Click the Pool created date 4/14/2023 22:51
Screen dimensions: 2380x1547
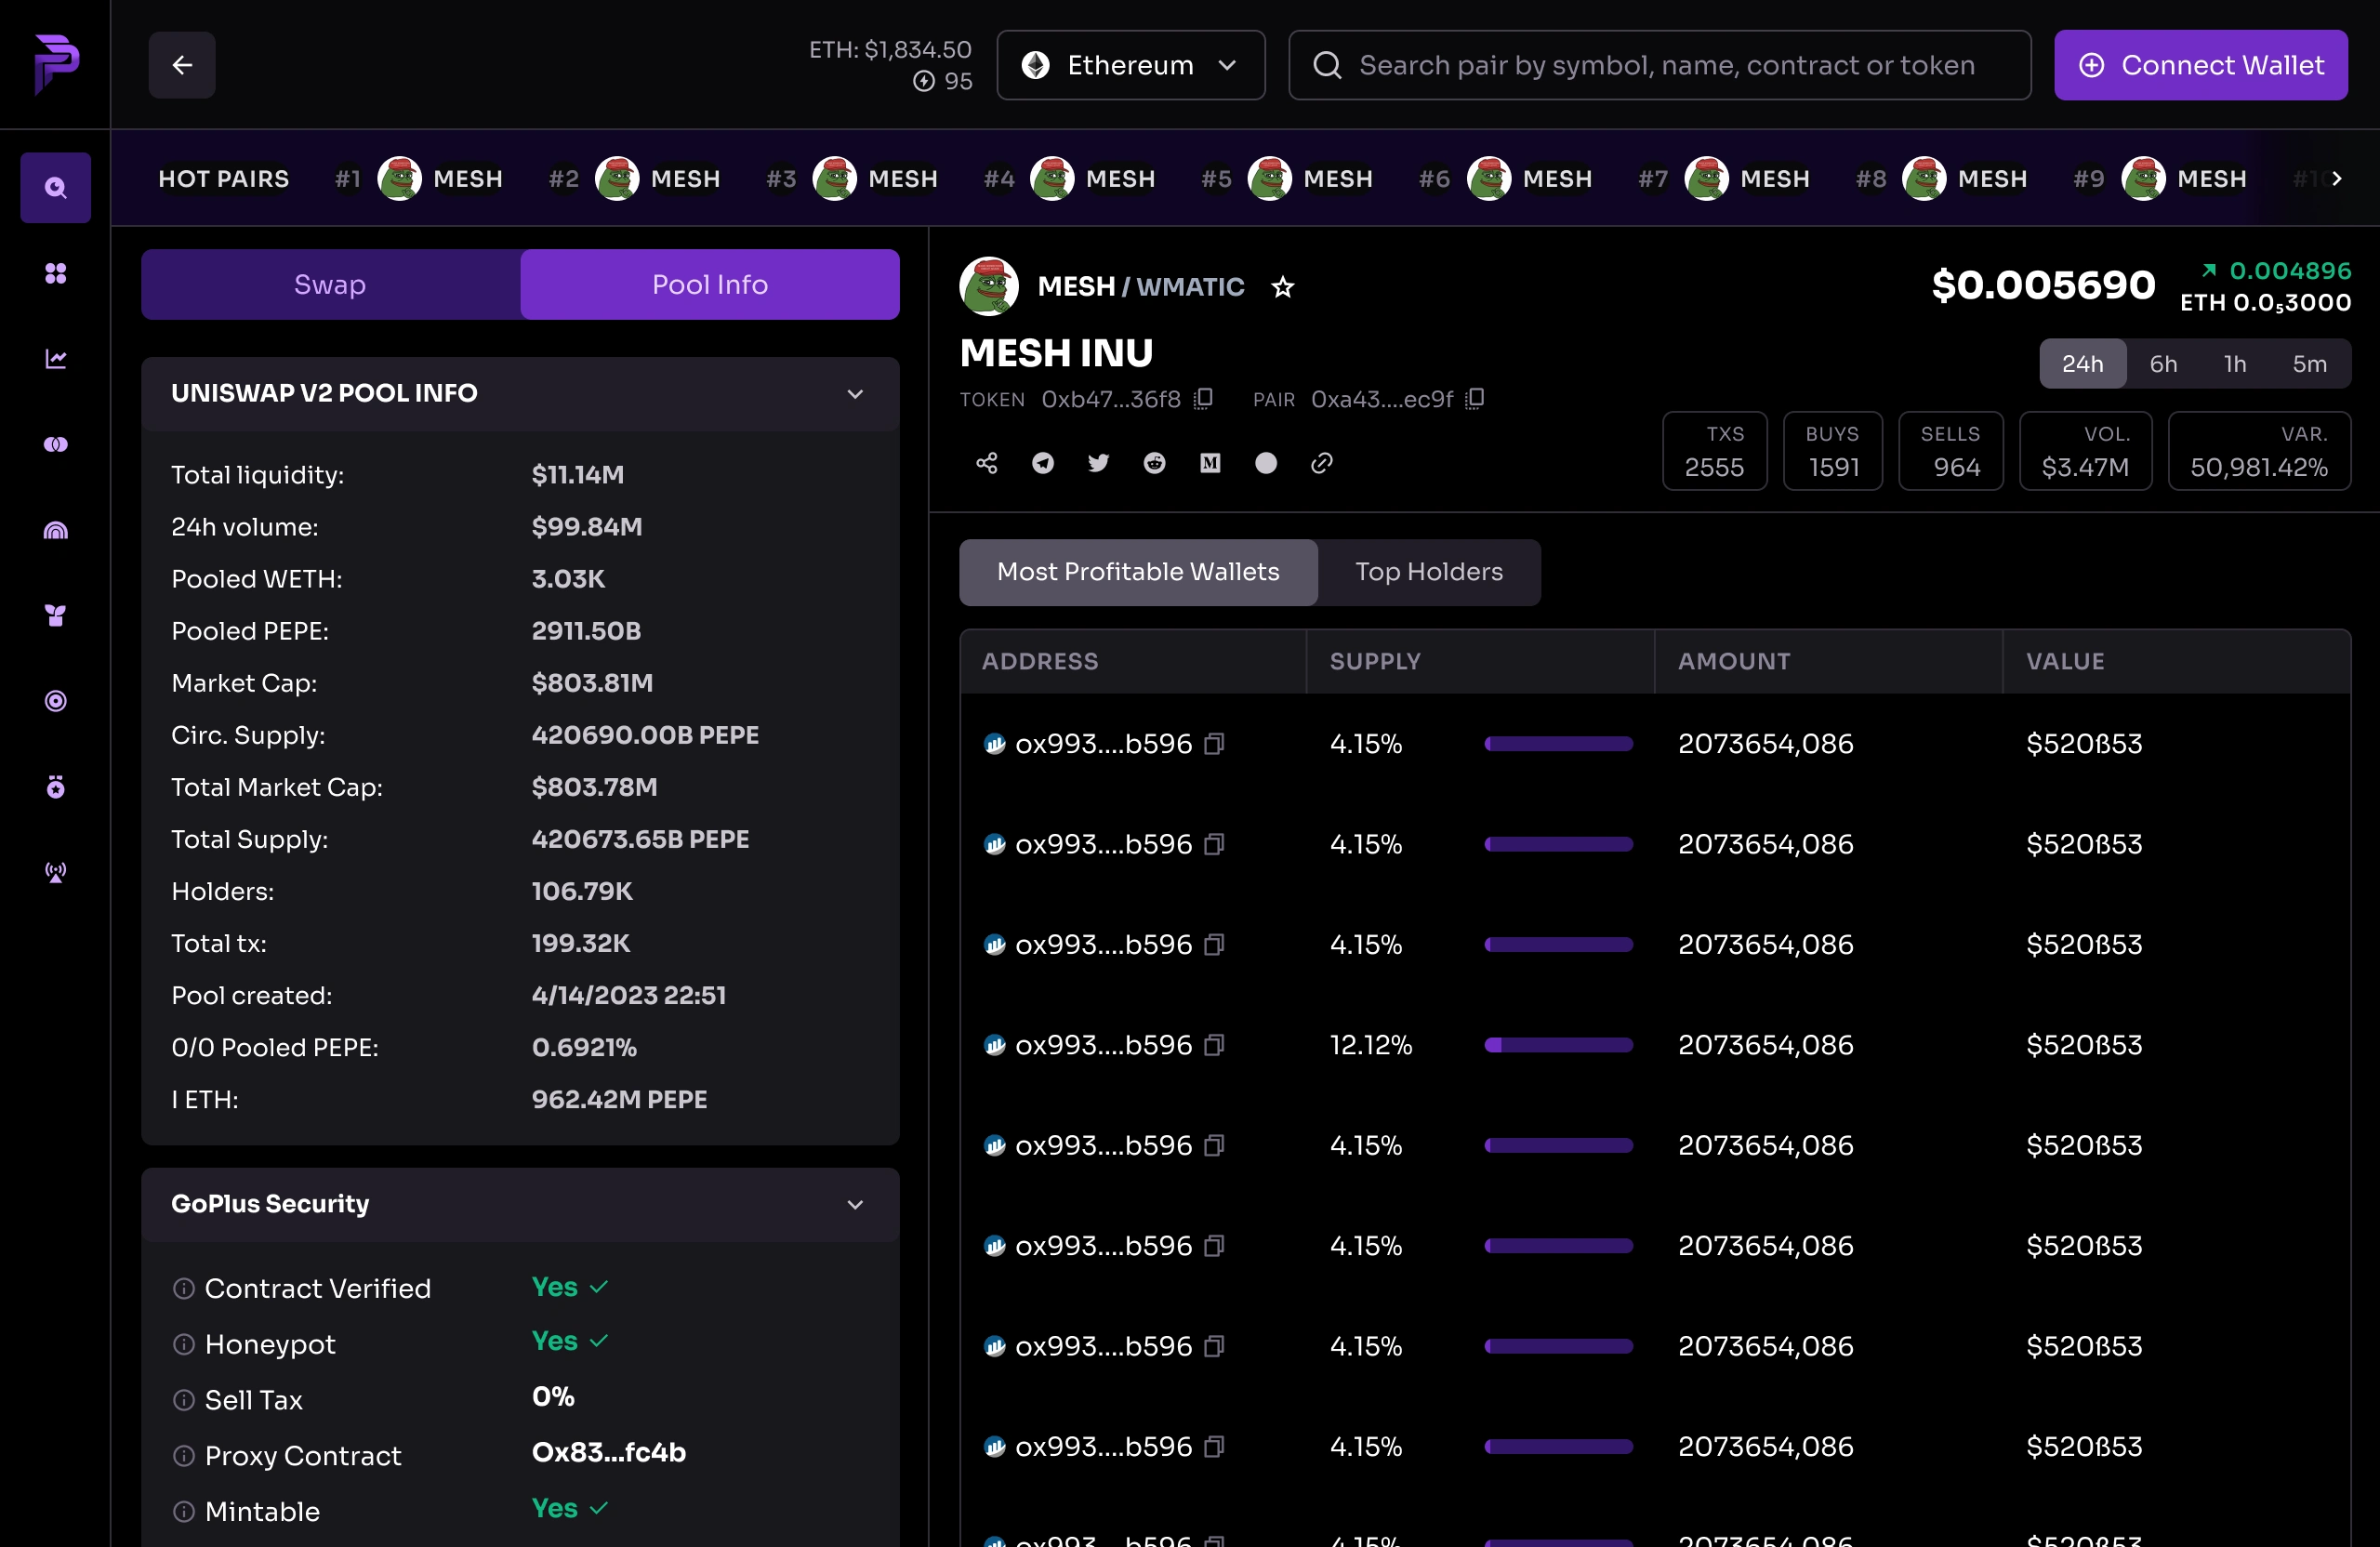point(629,996)
